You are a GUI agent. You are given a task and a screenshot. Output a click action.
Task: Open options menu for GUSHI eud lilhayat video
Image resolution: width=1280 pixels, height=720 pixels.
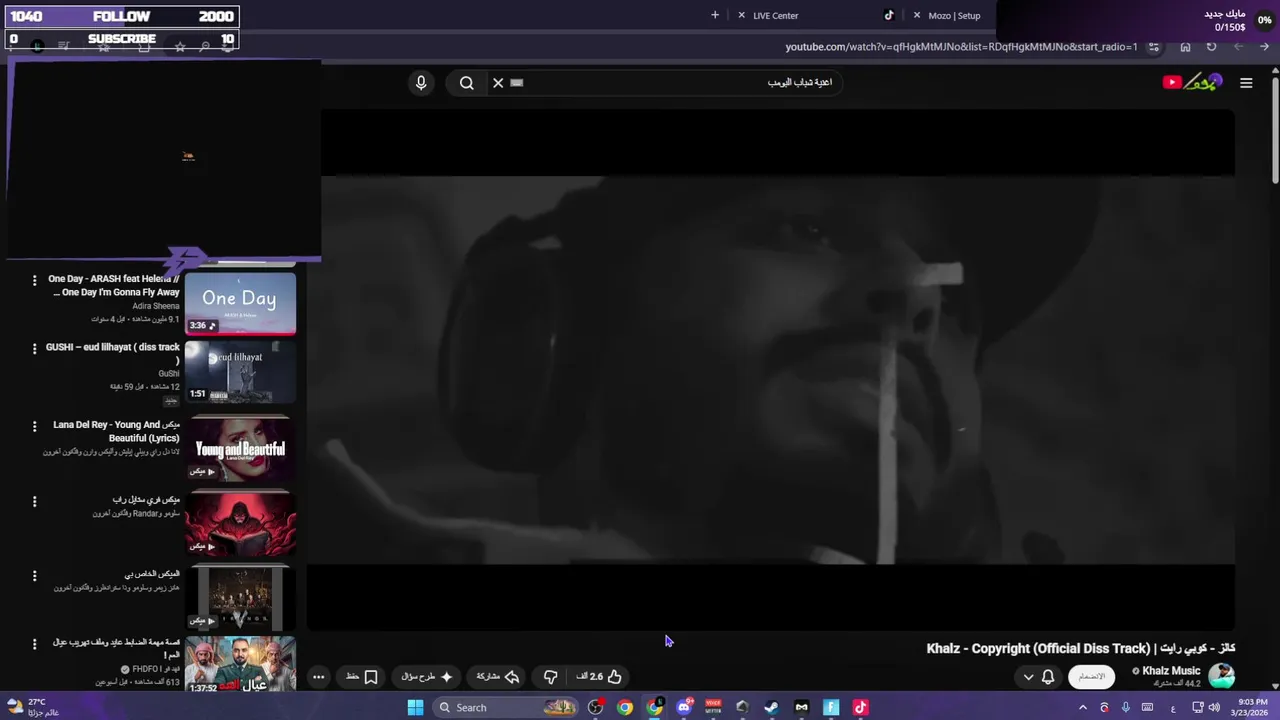tap(34, 349)
